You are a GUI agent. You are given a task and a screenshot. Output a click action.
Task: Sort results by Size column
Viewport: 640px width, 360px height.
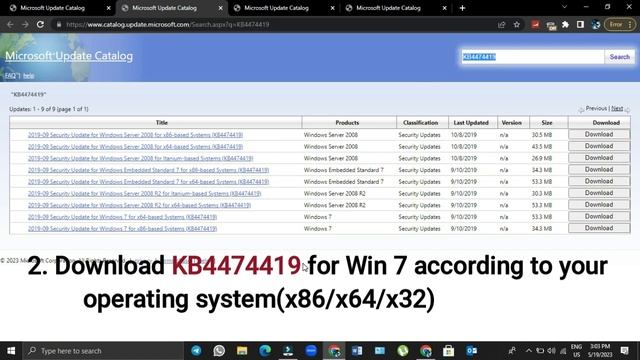547,122
